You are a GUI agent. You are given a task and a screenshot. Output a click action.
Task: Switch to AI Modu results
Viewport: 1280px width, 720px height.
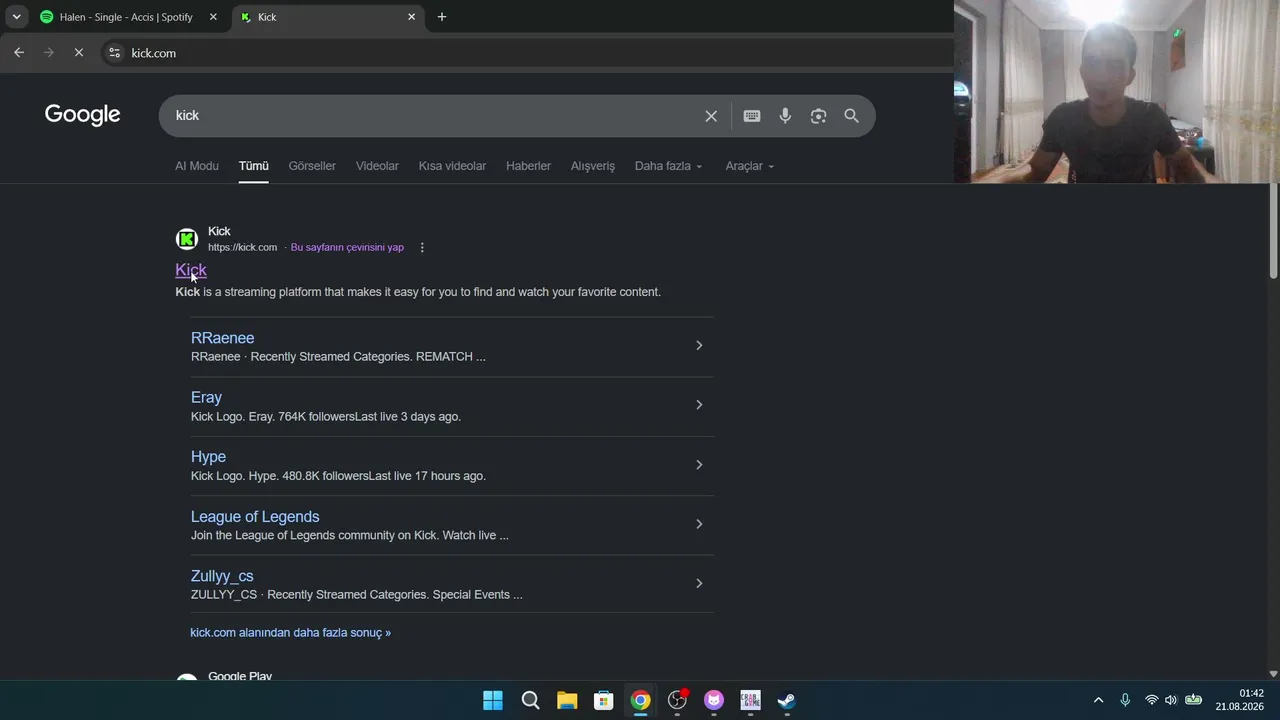[197, 166]
